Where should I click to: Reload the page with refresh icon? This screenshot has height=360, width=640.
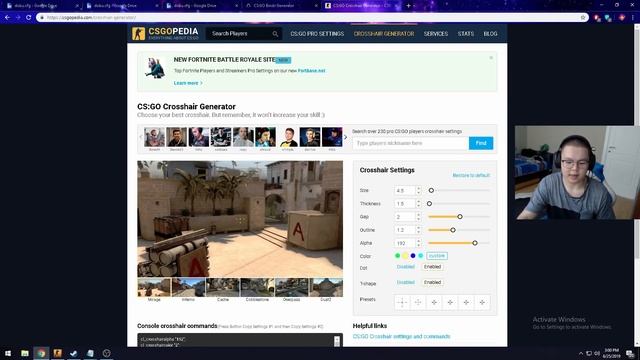pos(29,18)
